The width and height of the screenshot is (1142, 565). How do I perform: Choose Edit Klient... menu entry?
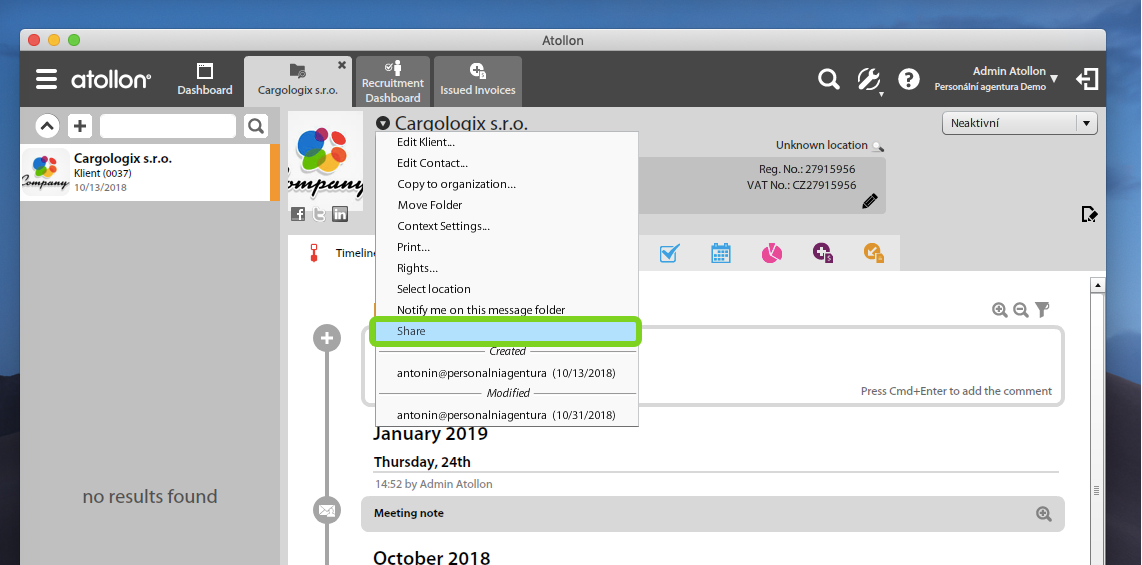click(x=426, y=142)
